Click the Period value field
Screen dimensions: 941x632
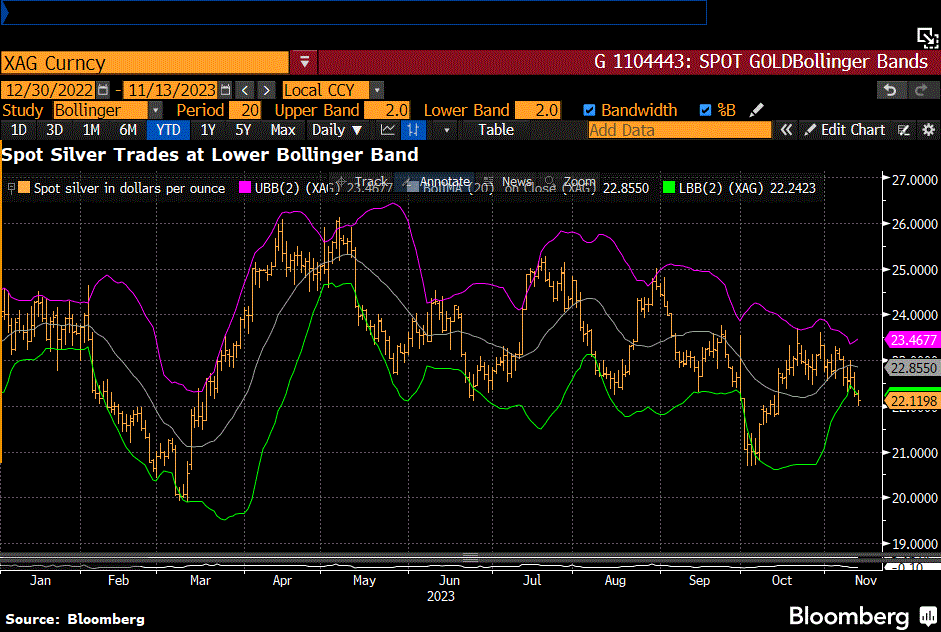coord(245,110)
